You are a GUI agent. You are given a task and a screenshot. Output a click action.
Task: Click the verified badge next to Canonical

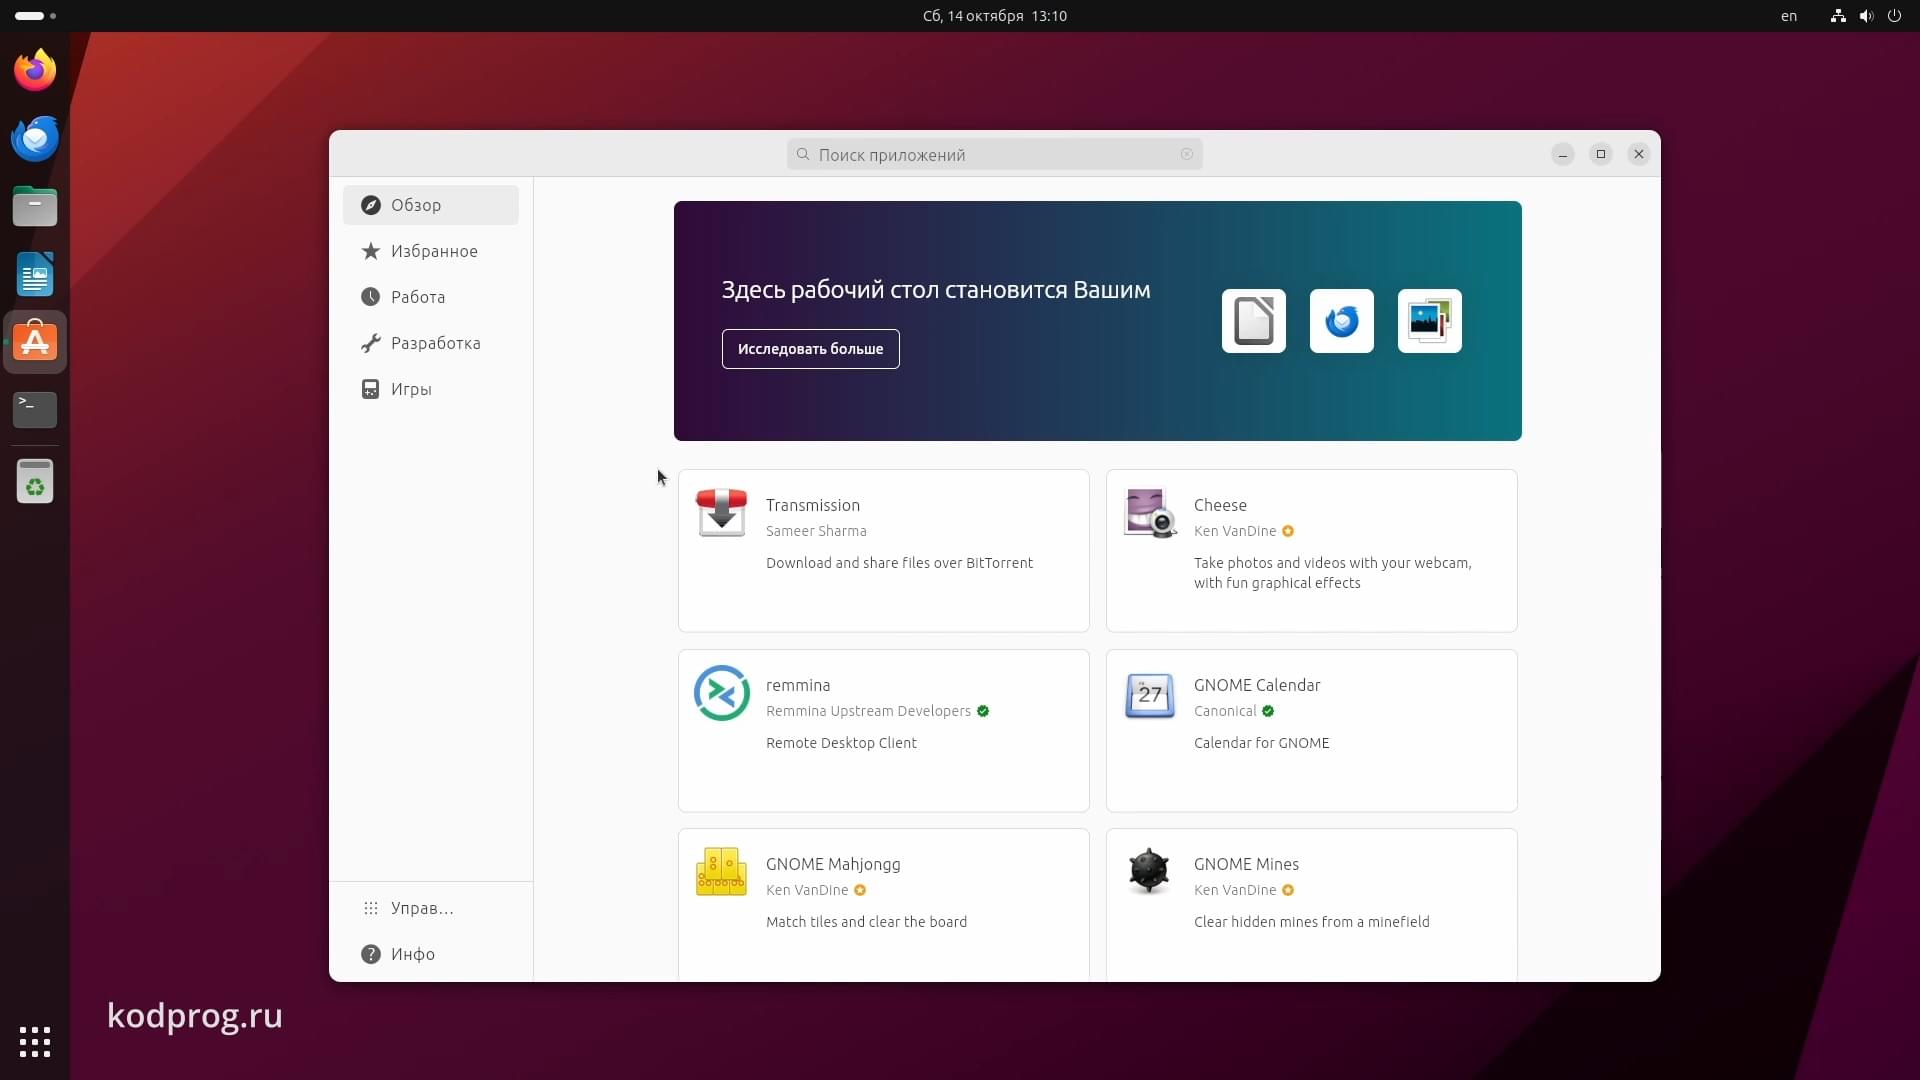click(1267, 711)
